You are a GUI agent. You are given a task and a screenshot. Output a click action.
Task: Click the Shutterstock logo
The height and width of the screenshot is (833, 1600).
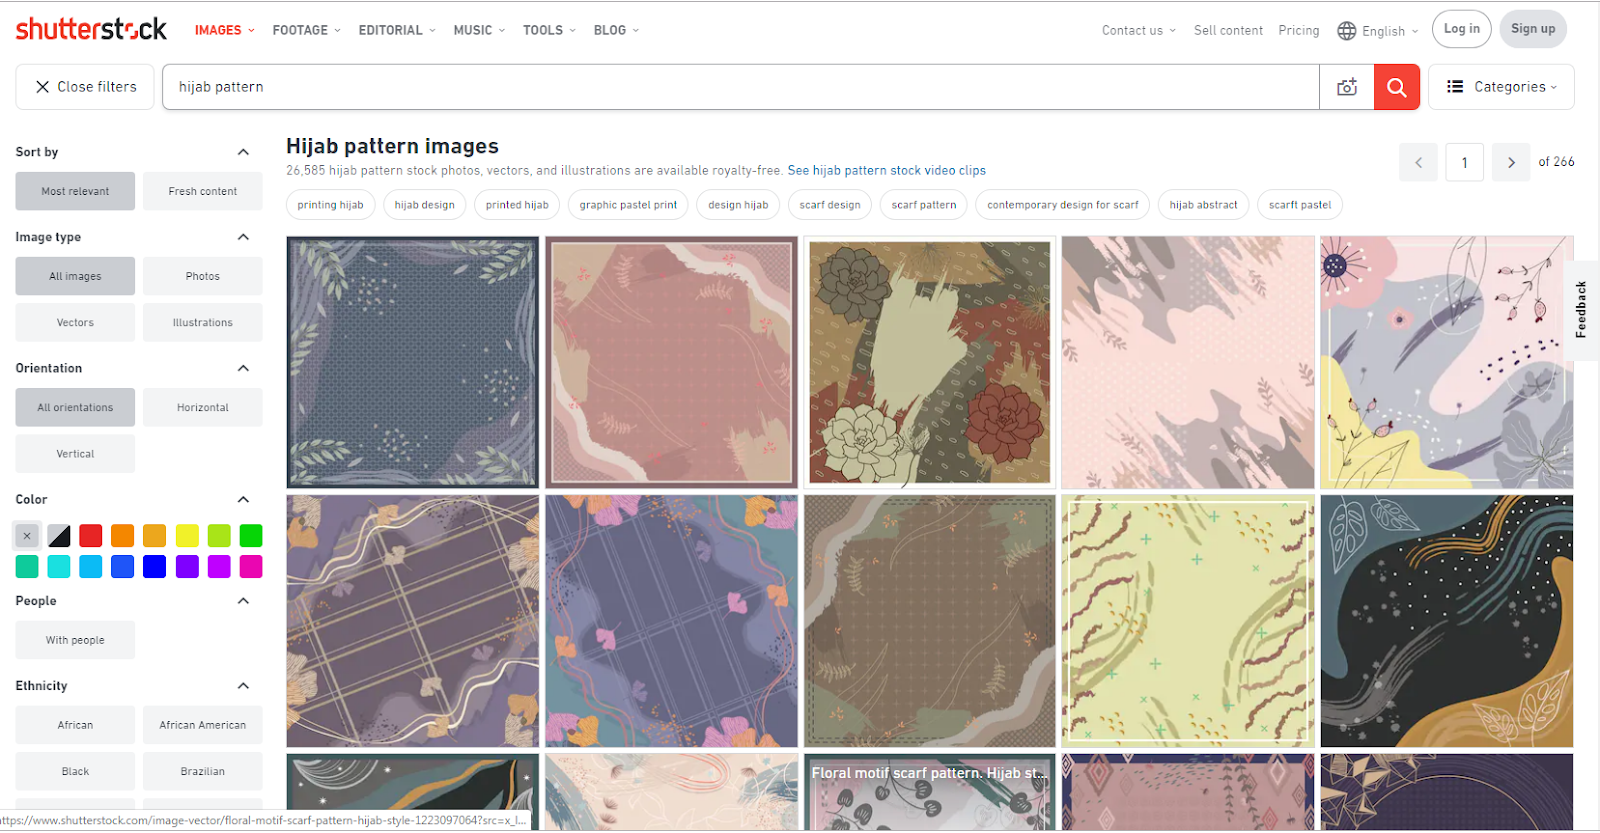point(91,29)
